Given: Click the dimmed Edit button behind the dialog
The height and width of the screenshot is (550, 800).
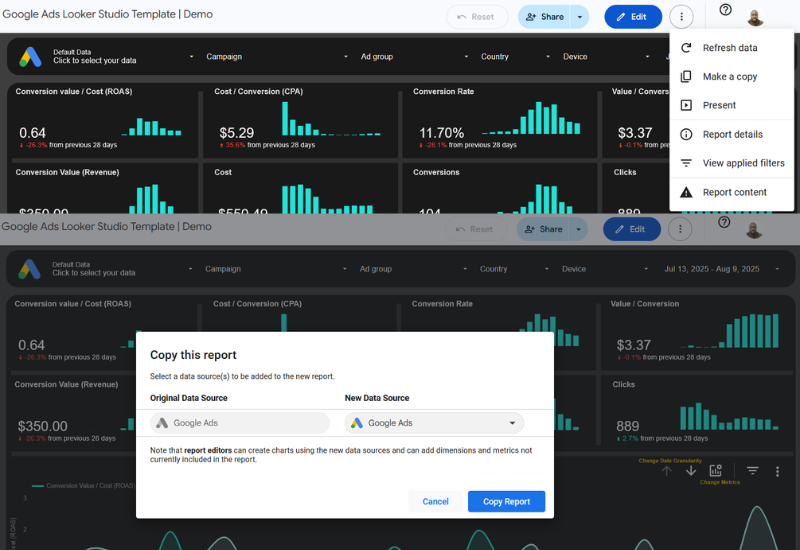Looking at the screenshot, I should coord(632,229).
